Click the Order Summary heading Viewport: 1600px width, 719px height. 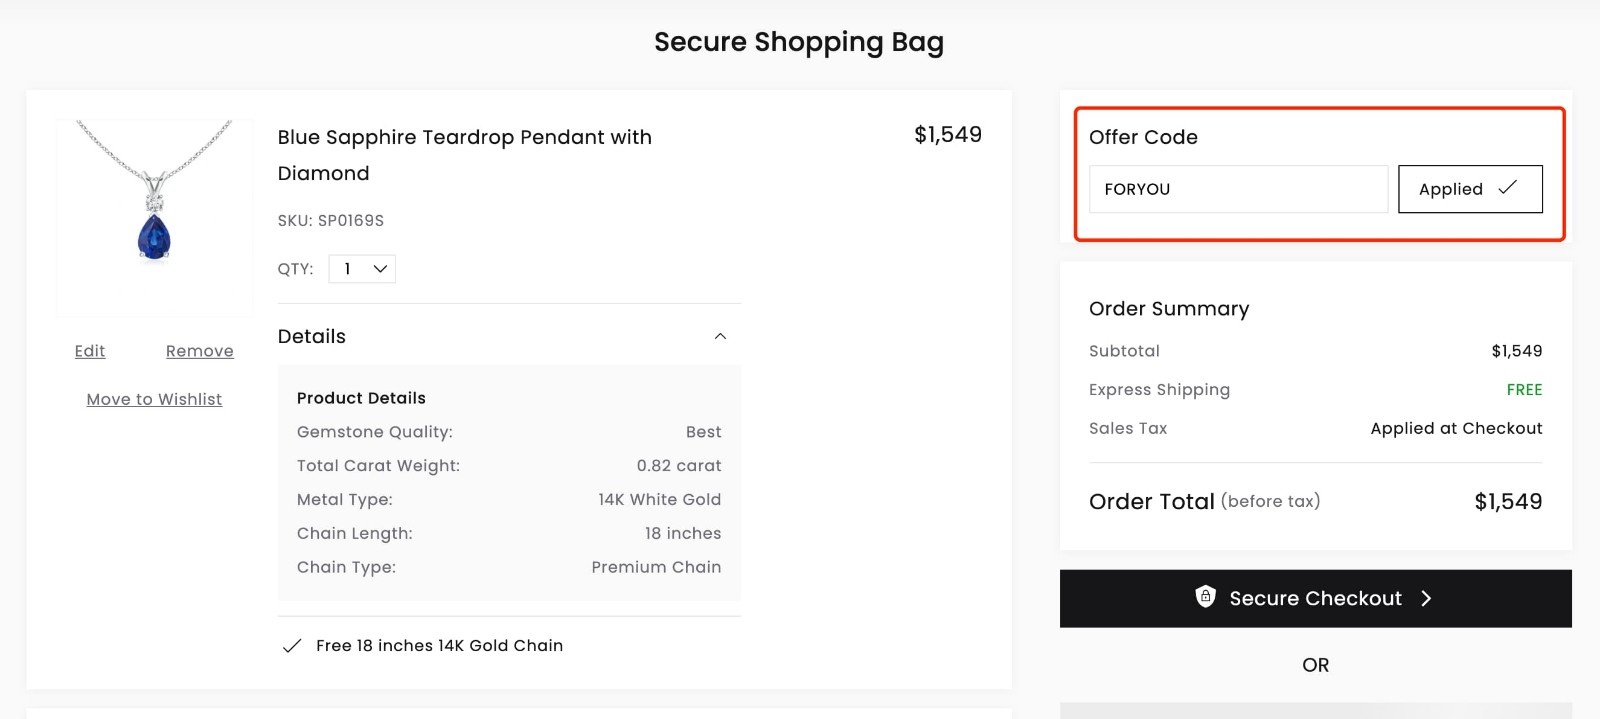pyautogui.click(x=1169, y=309)
